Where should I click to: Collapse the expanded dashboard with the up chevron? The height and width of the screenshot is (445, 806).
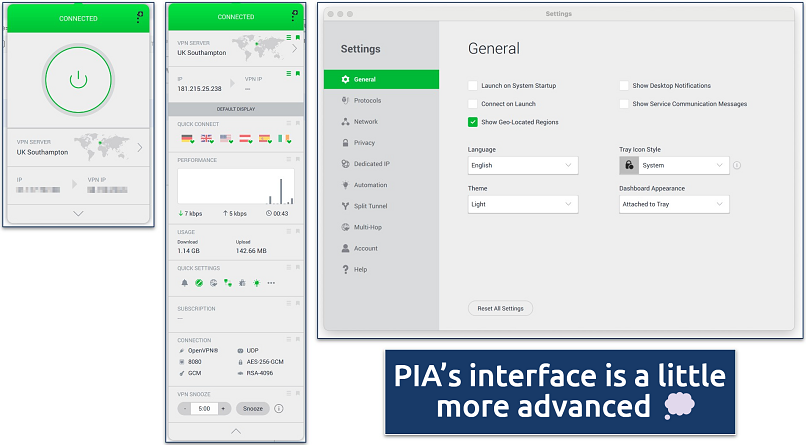coord(236,431)
